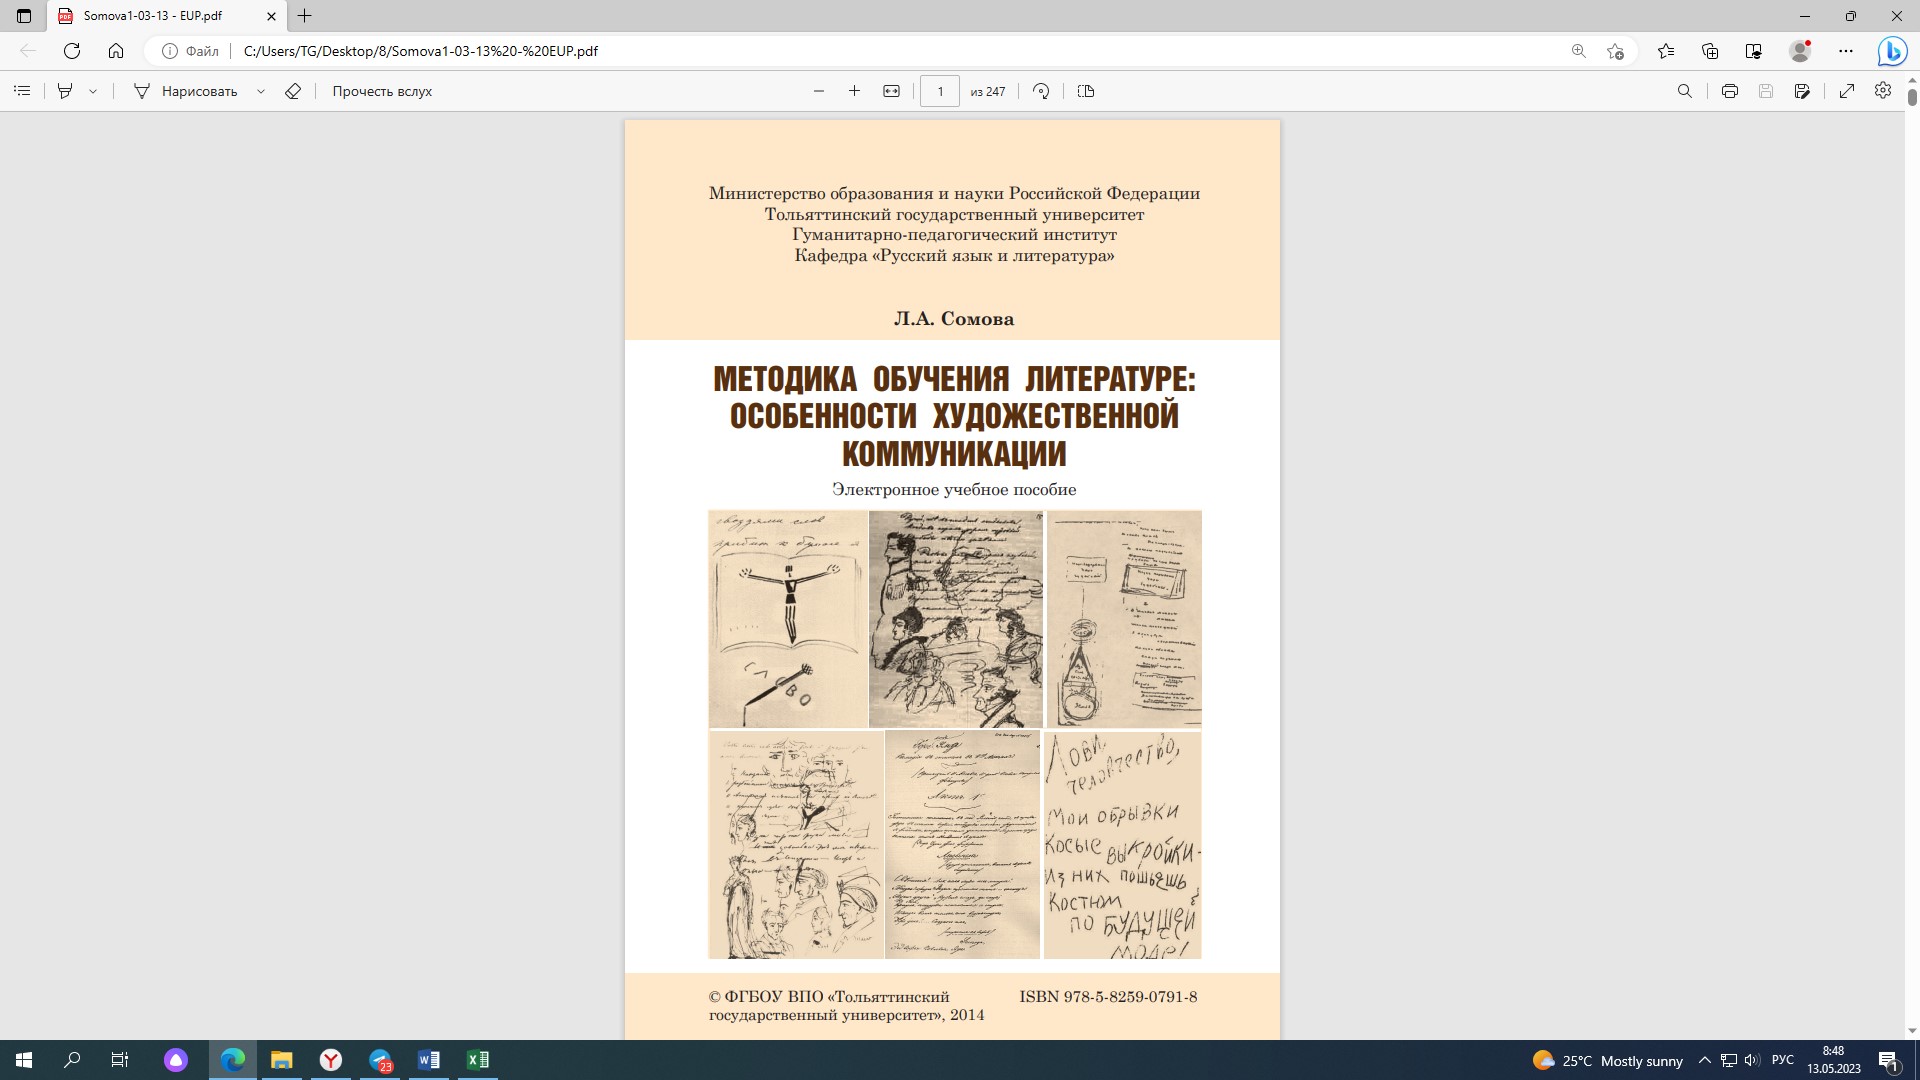Image resolution: width=1920 pixels, height=1080 pixels.
Task: Click the Прочесть вслух button
Action: pyautogui.click(x=382, y=91)
